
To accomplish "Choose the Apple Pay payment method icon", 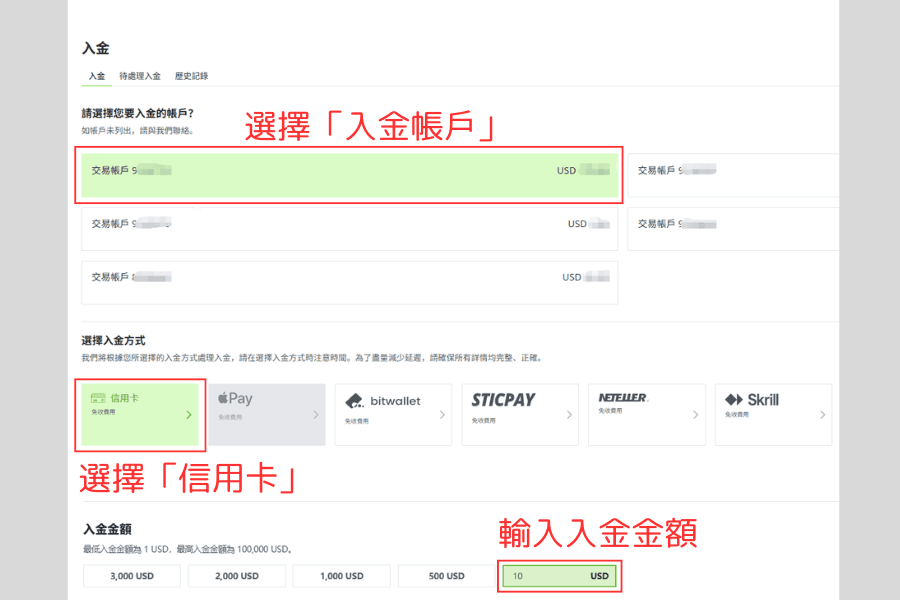I will tap(267, 414).
